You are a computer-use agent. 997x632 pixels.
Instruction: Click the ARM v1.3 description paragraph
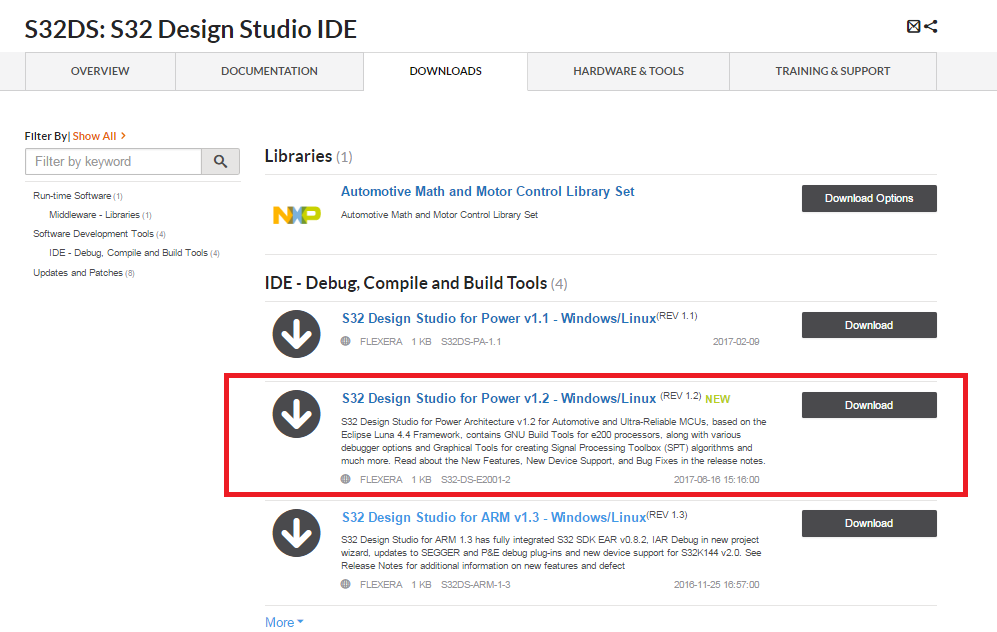click(551, 553)
